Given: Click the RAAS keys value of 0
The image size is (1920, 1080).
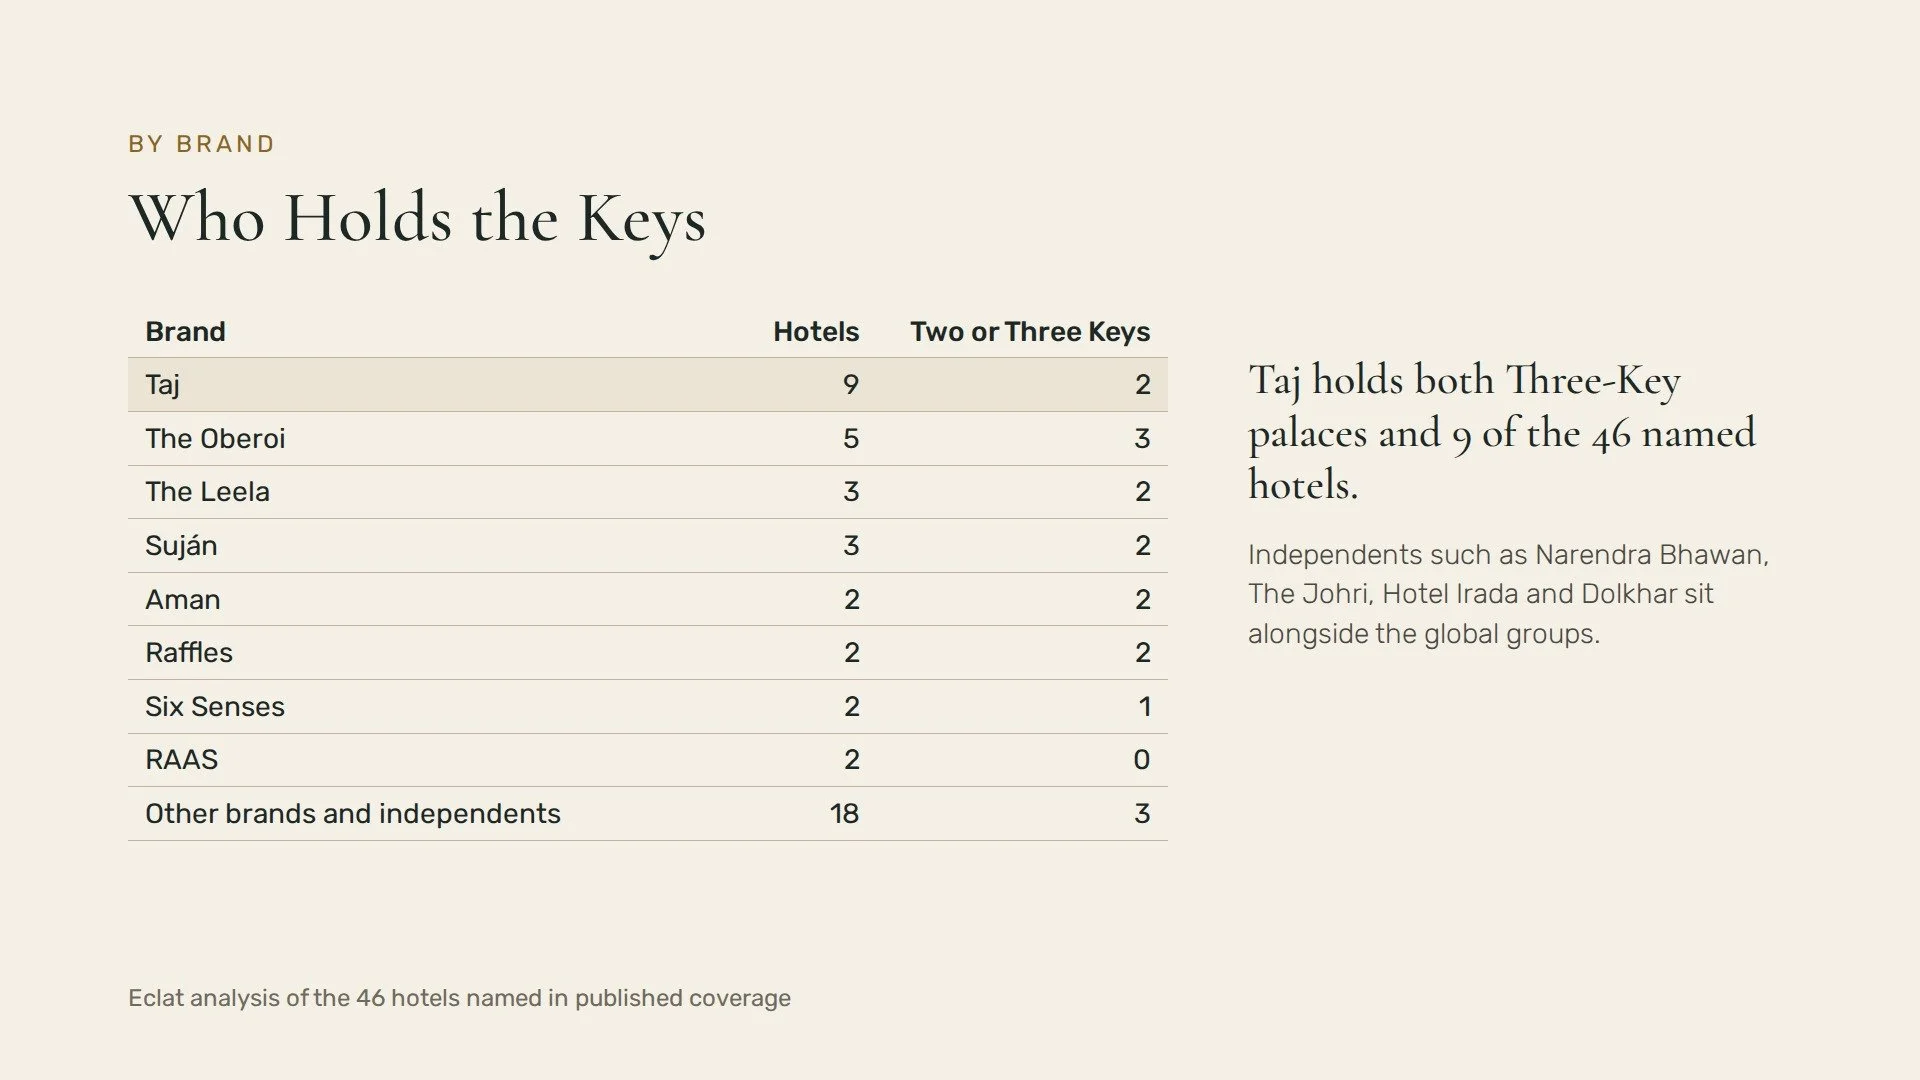Looking at the screenshot, I should tap(1142, 760).
